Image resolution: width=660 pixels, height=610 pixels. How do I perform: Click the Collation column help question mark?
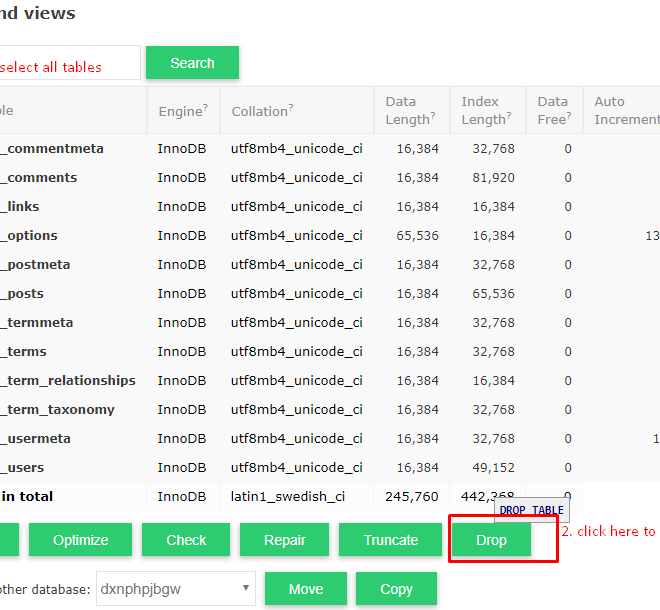tap(291, 107)
